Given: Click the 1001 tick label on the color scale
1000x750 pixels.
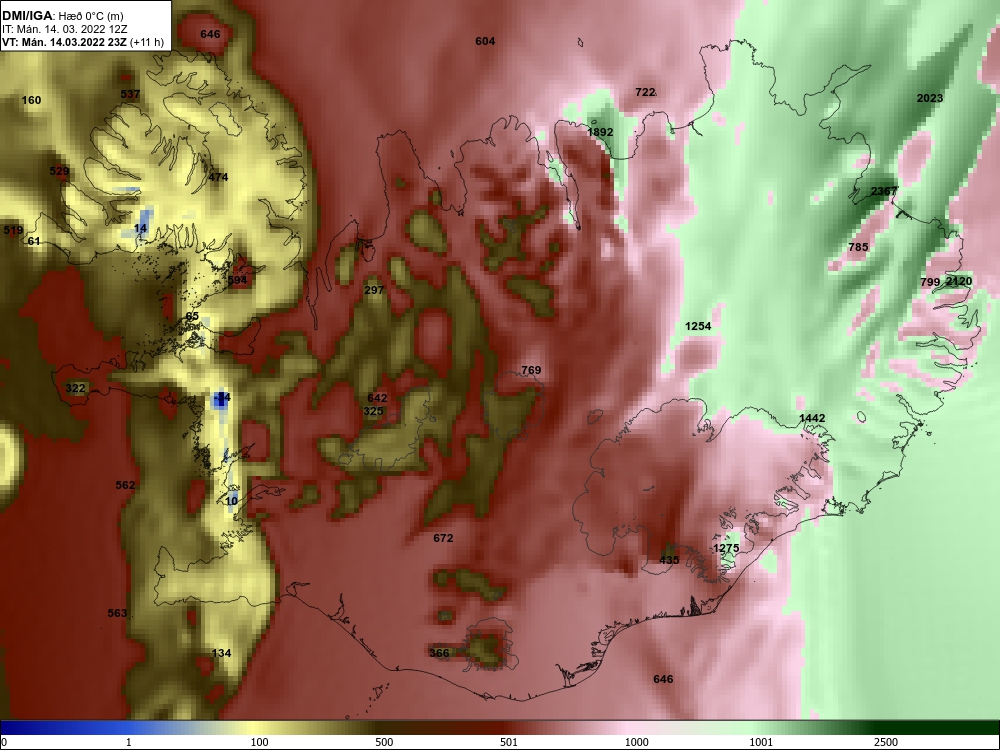Looking at the screenshot, I should [761, 742].
